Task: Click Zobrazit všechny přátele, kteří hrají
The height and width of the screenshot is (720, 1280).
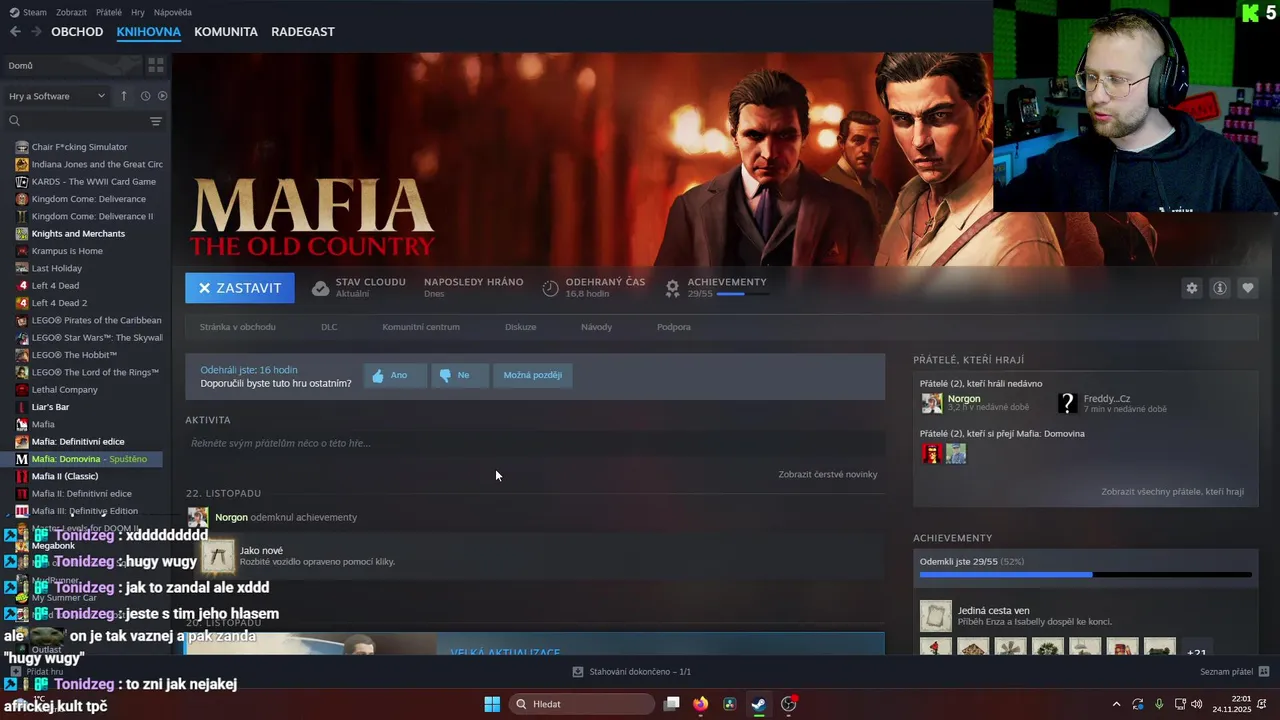Action: click(x=1173, y=492)
